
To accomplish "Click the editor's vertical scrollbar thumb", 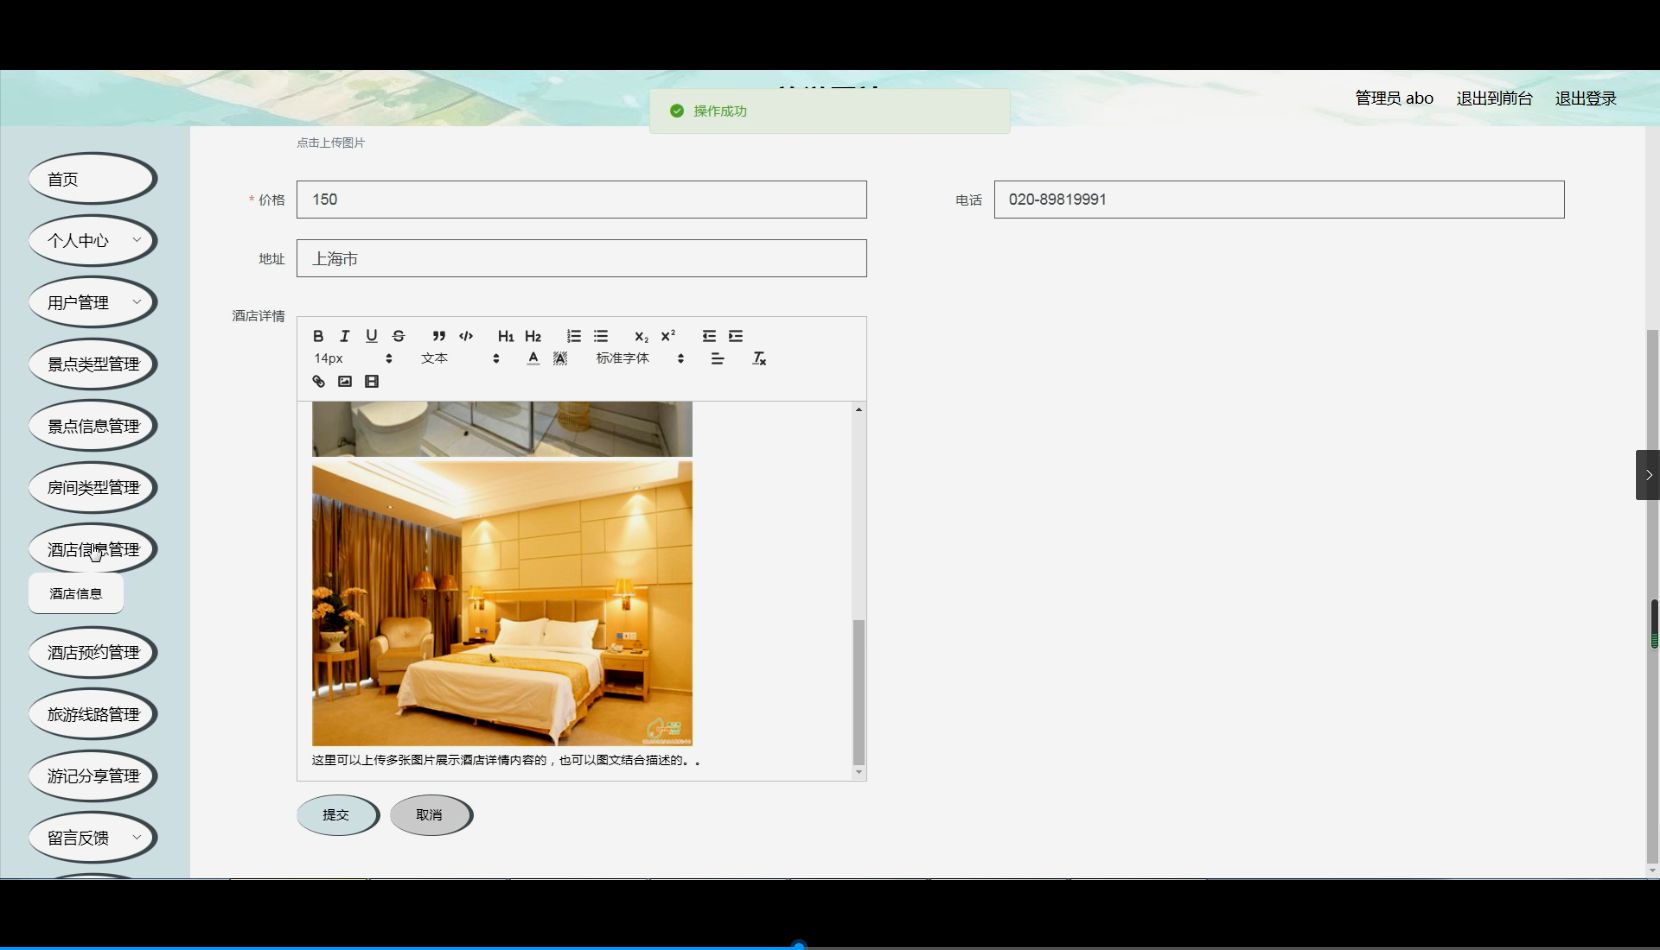I will click(858, 691).
